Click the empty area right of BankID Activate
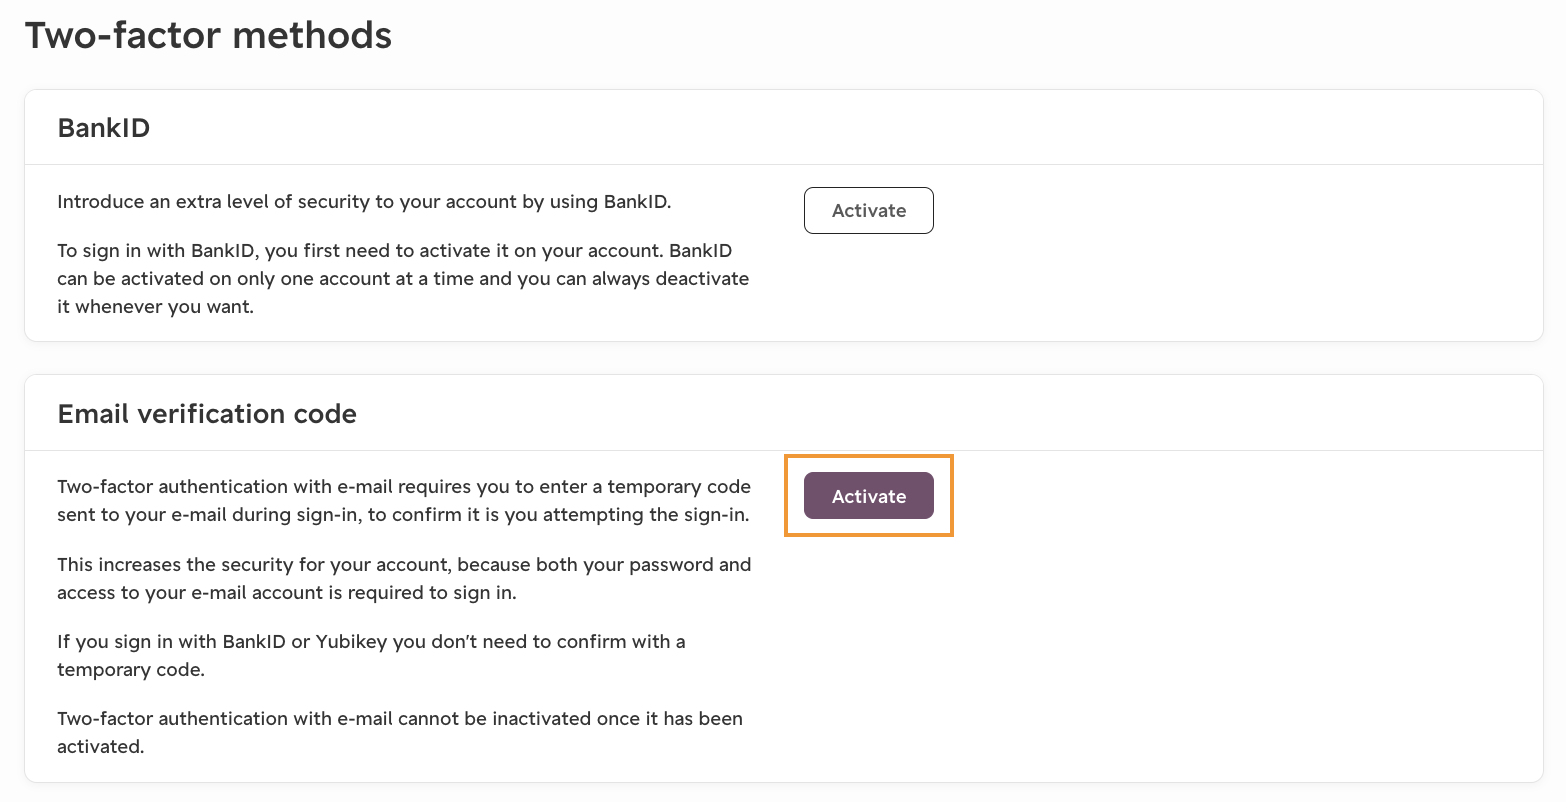Image resolution: width=1566 pixels, height=802 pixels. coord(1200,210)
